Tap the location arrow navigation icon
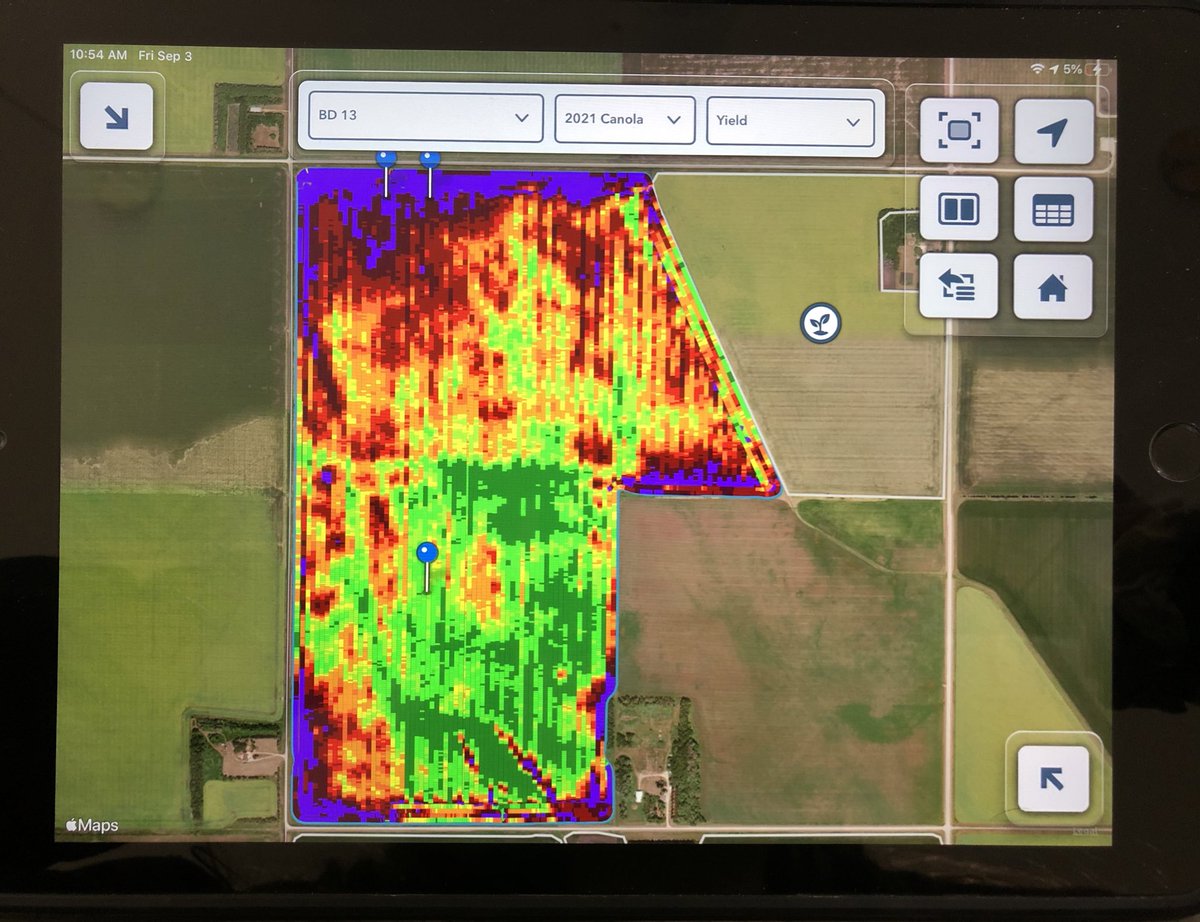The image size is (1200, 922). (1054, 131)
